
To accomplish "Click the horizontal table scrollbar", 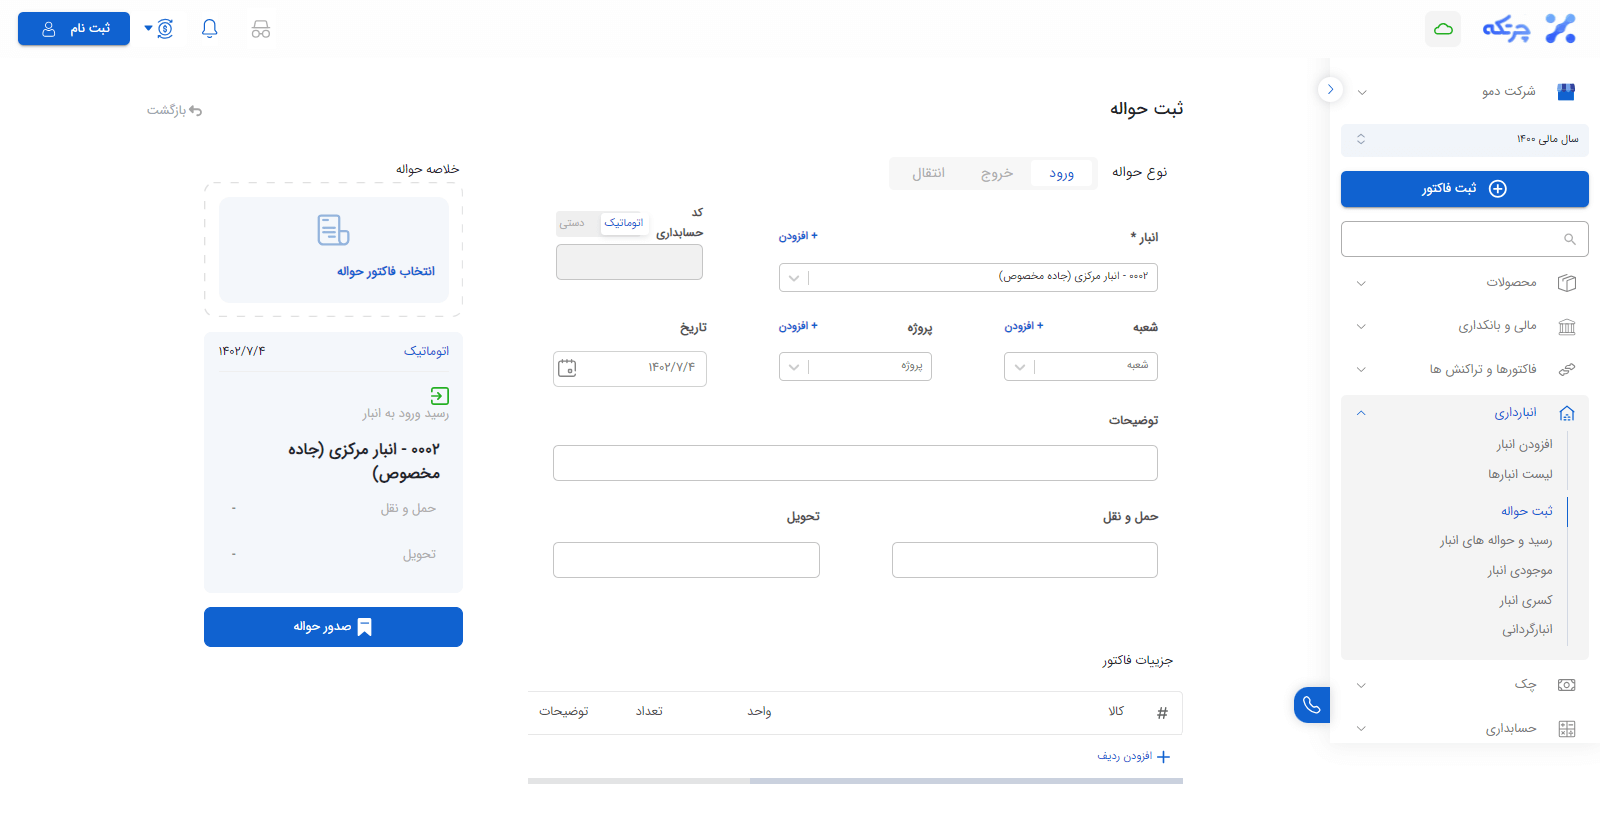I will coord(966,781).
